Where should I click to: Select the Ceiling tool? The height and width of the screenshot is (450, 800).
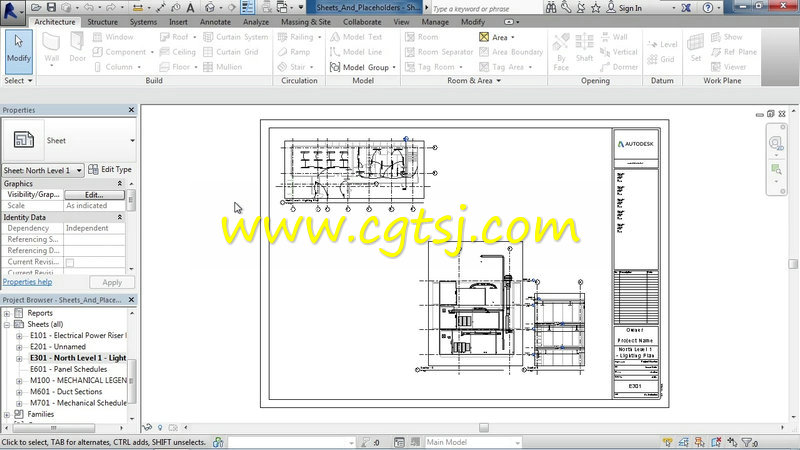pyautogui.click(x=178, y=52)
